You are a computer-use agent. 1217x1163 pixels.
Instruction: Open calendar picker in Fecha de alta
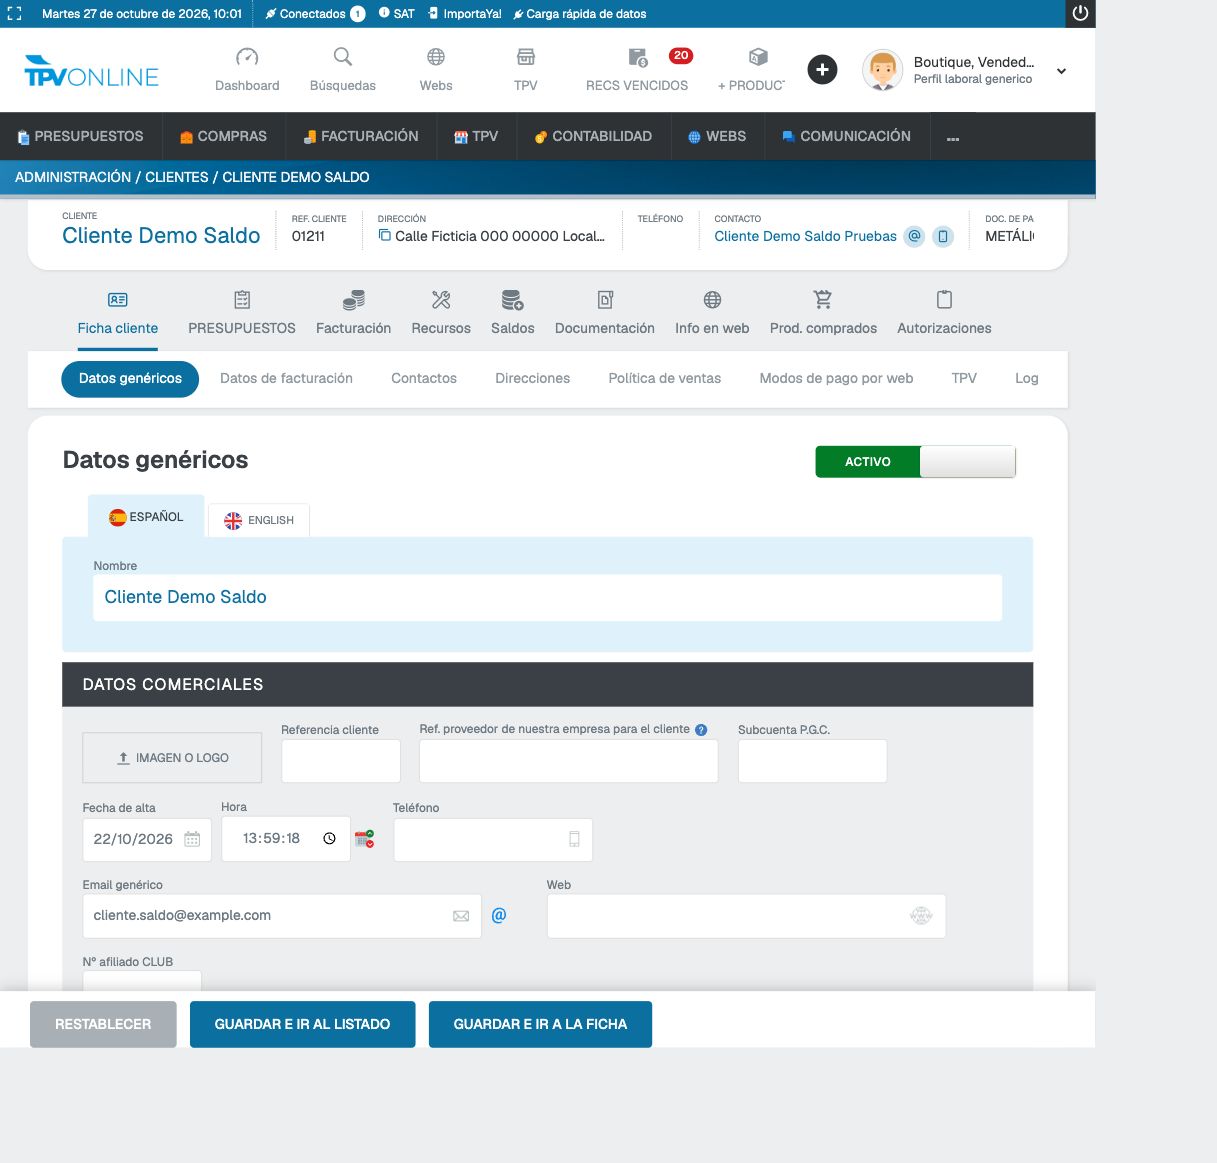pyautogui.click(x=192, y=839)
